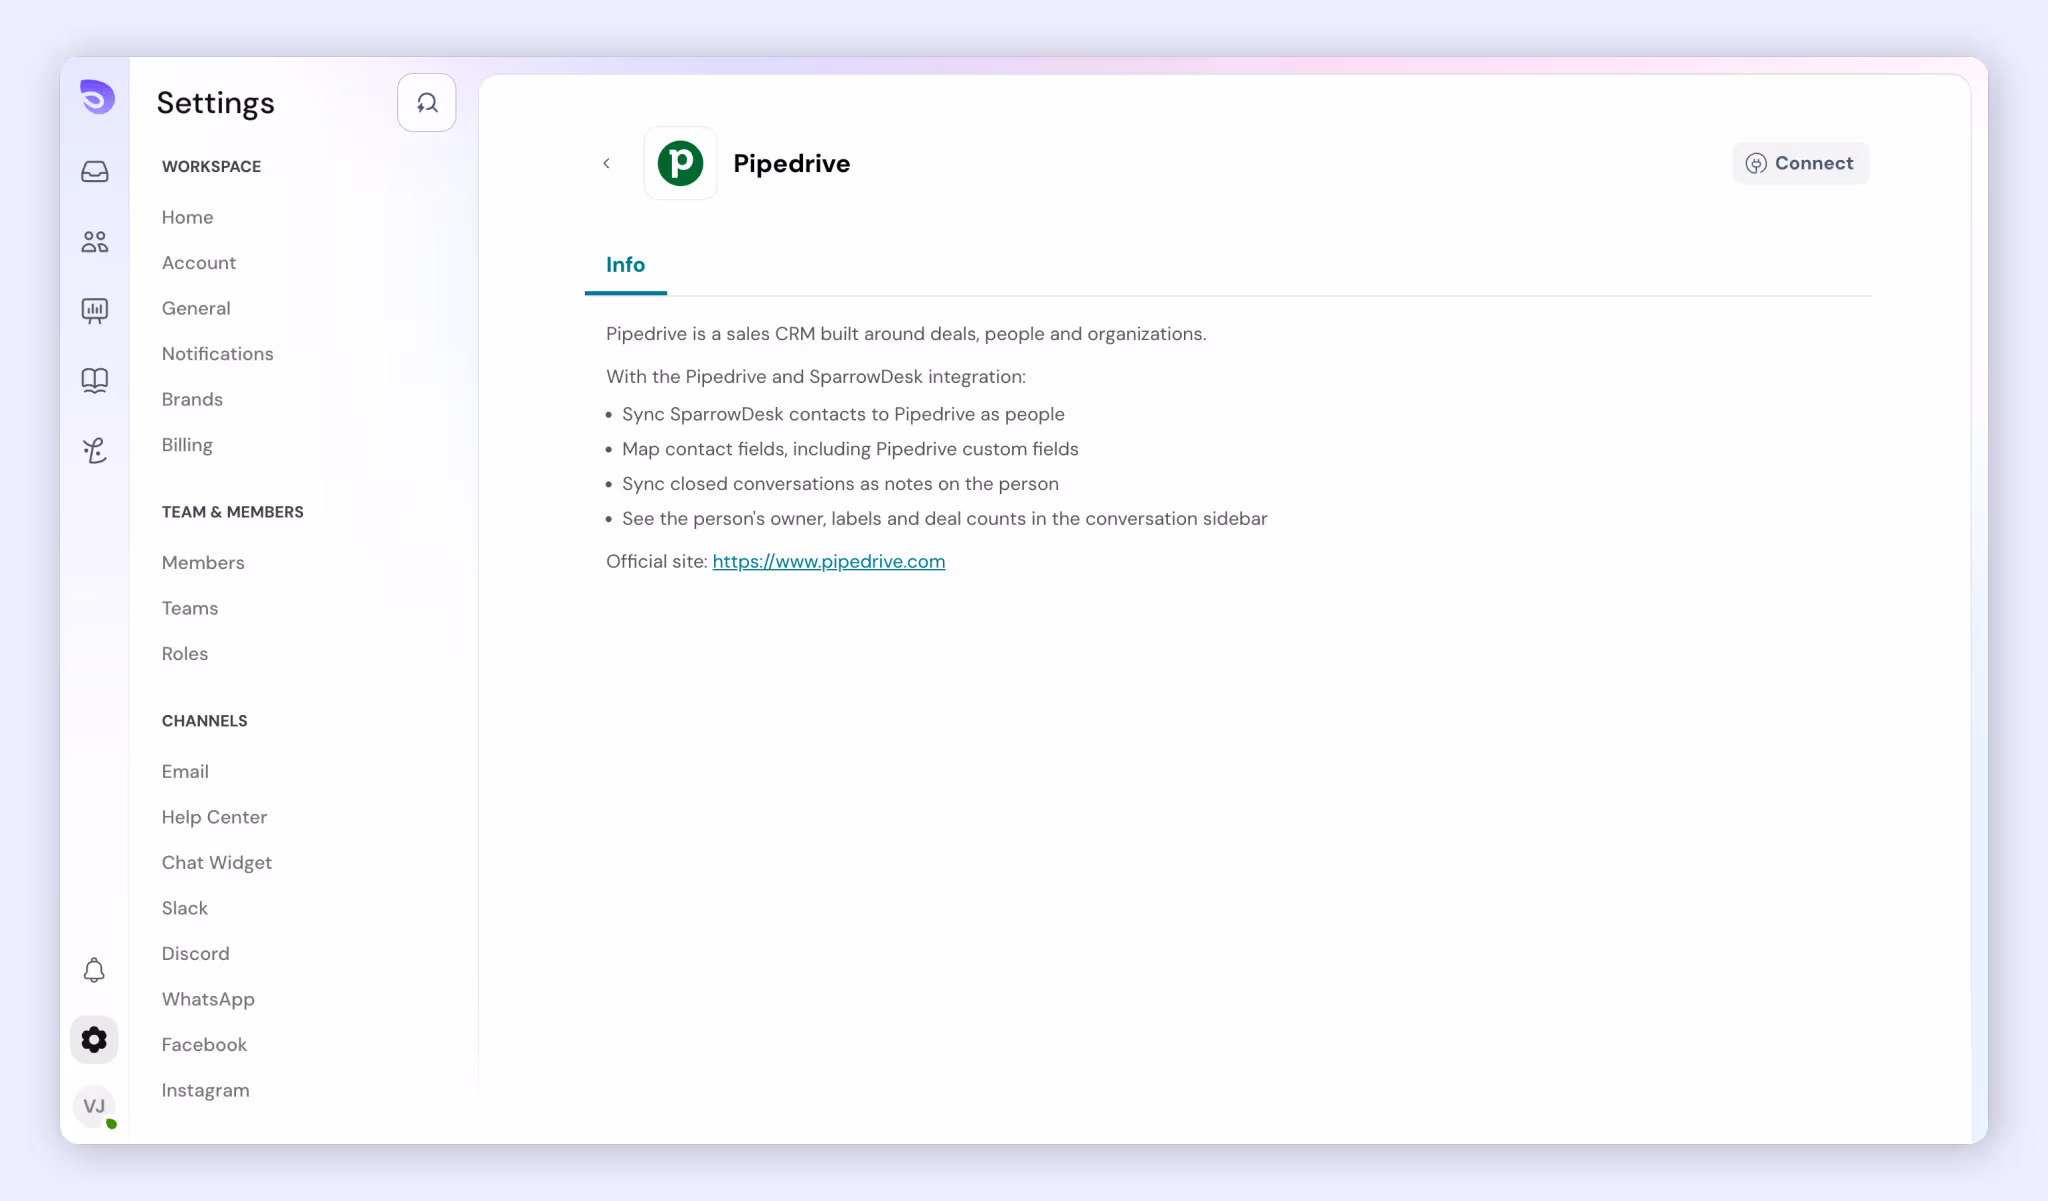The width and height of the screenshot is (2048, 1201).
Task: Open Help Center channel settings
Action: click(x=214, y=817)
